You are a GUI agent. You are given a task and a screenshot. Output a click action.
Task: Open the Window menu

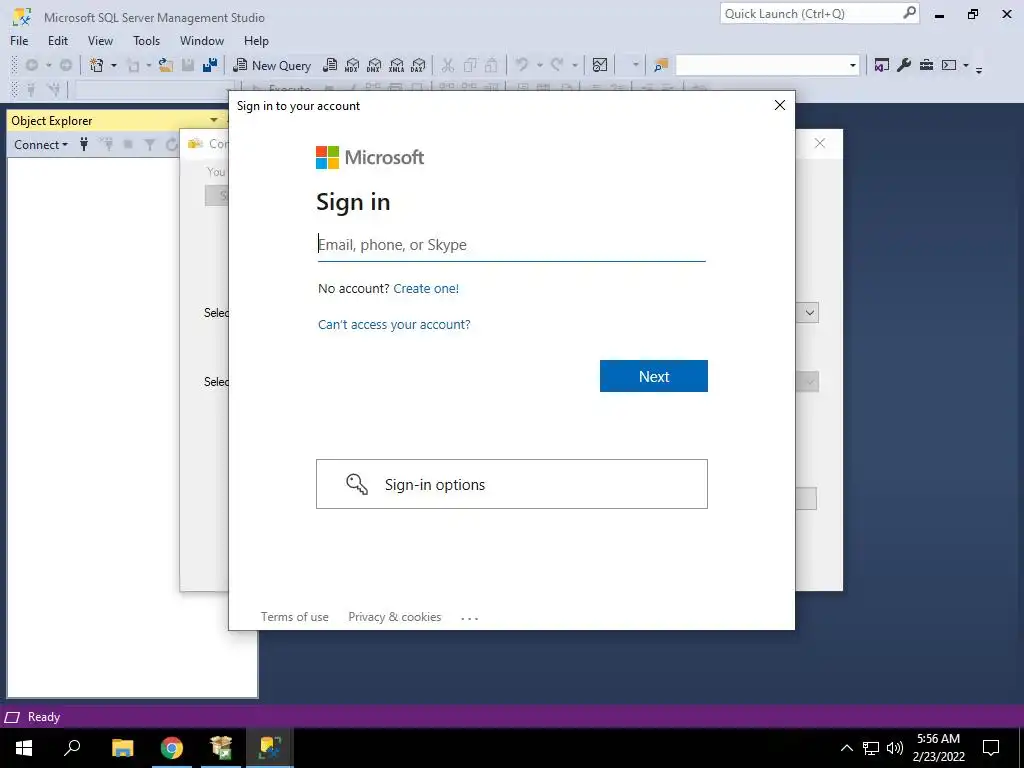202,40
